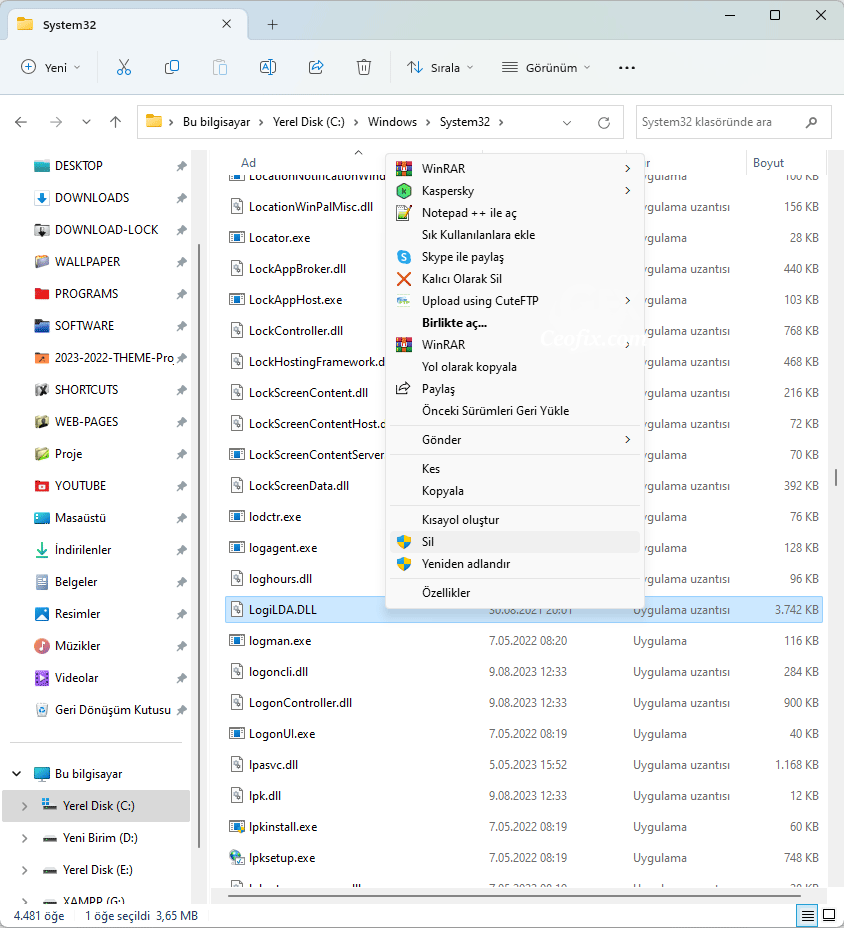Click the Rename icon in toolbar
The image size is (844, 928).
coord(268,67)
